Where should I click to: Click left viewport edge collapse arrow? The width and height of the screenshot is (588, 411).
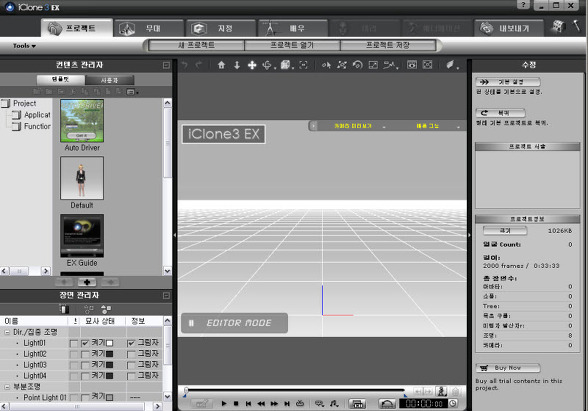point(175,235)
